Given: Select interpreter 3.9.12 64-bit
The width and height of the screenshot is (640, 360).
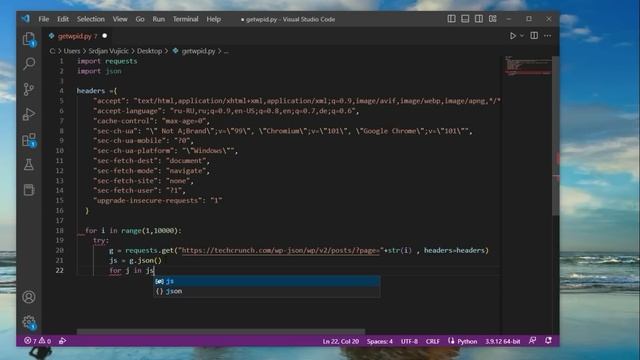Looking at the screenshot, I should 502,341.
